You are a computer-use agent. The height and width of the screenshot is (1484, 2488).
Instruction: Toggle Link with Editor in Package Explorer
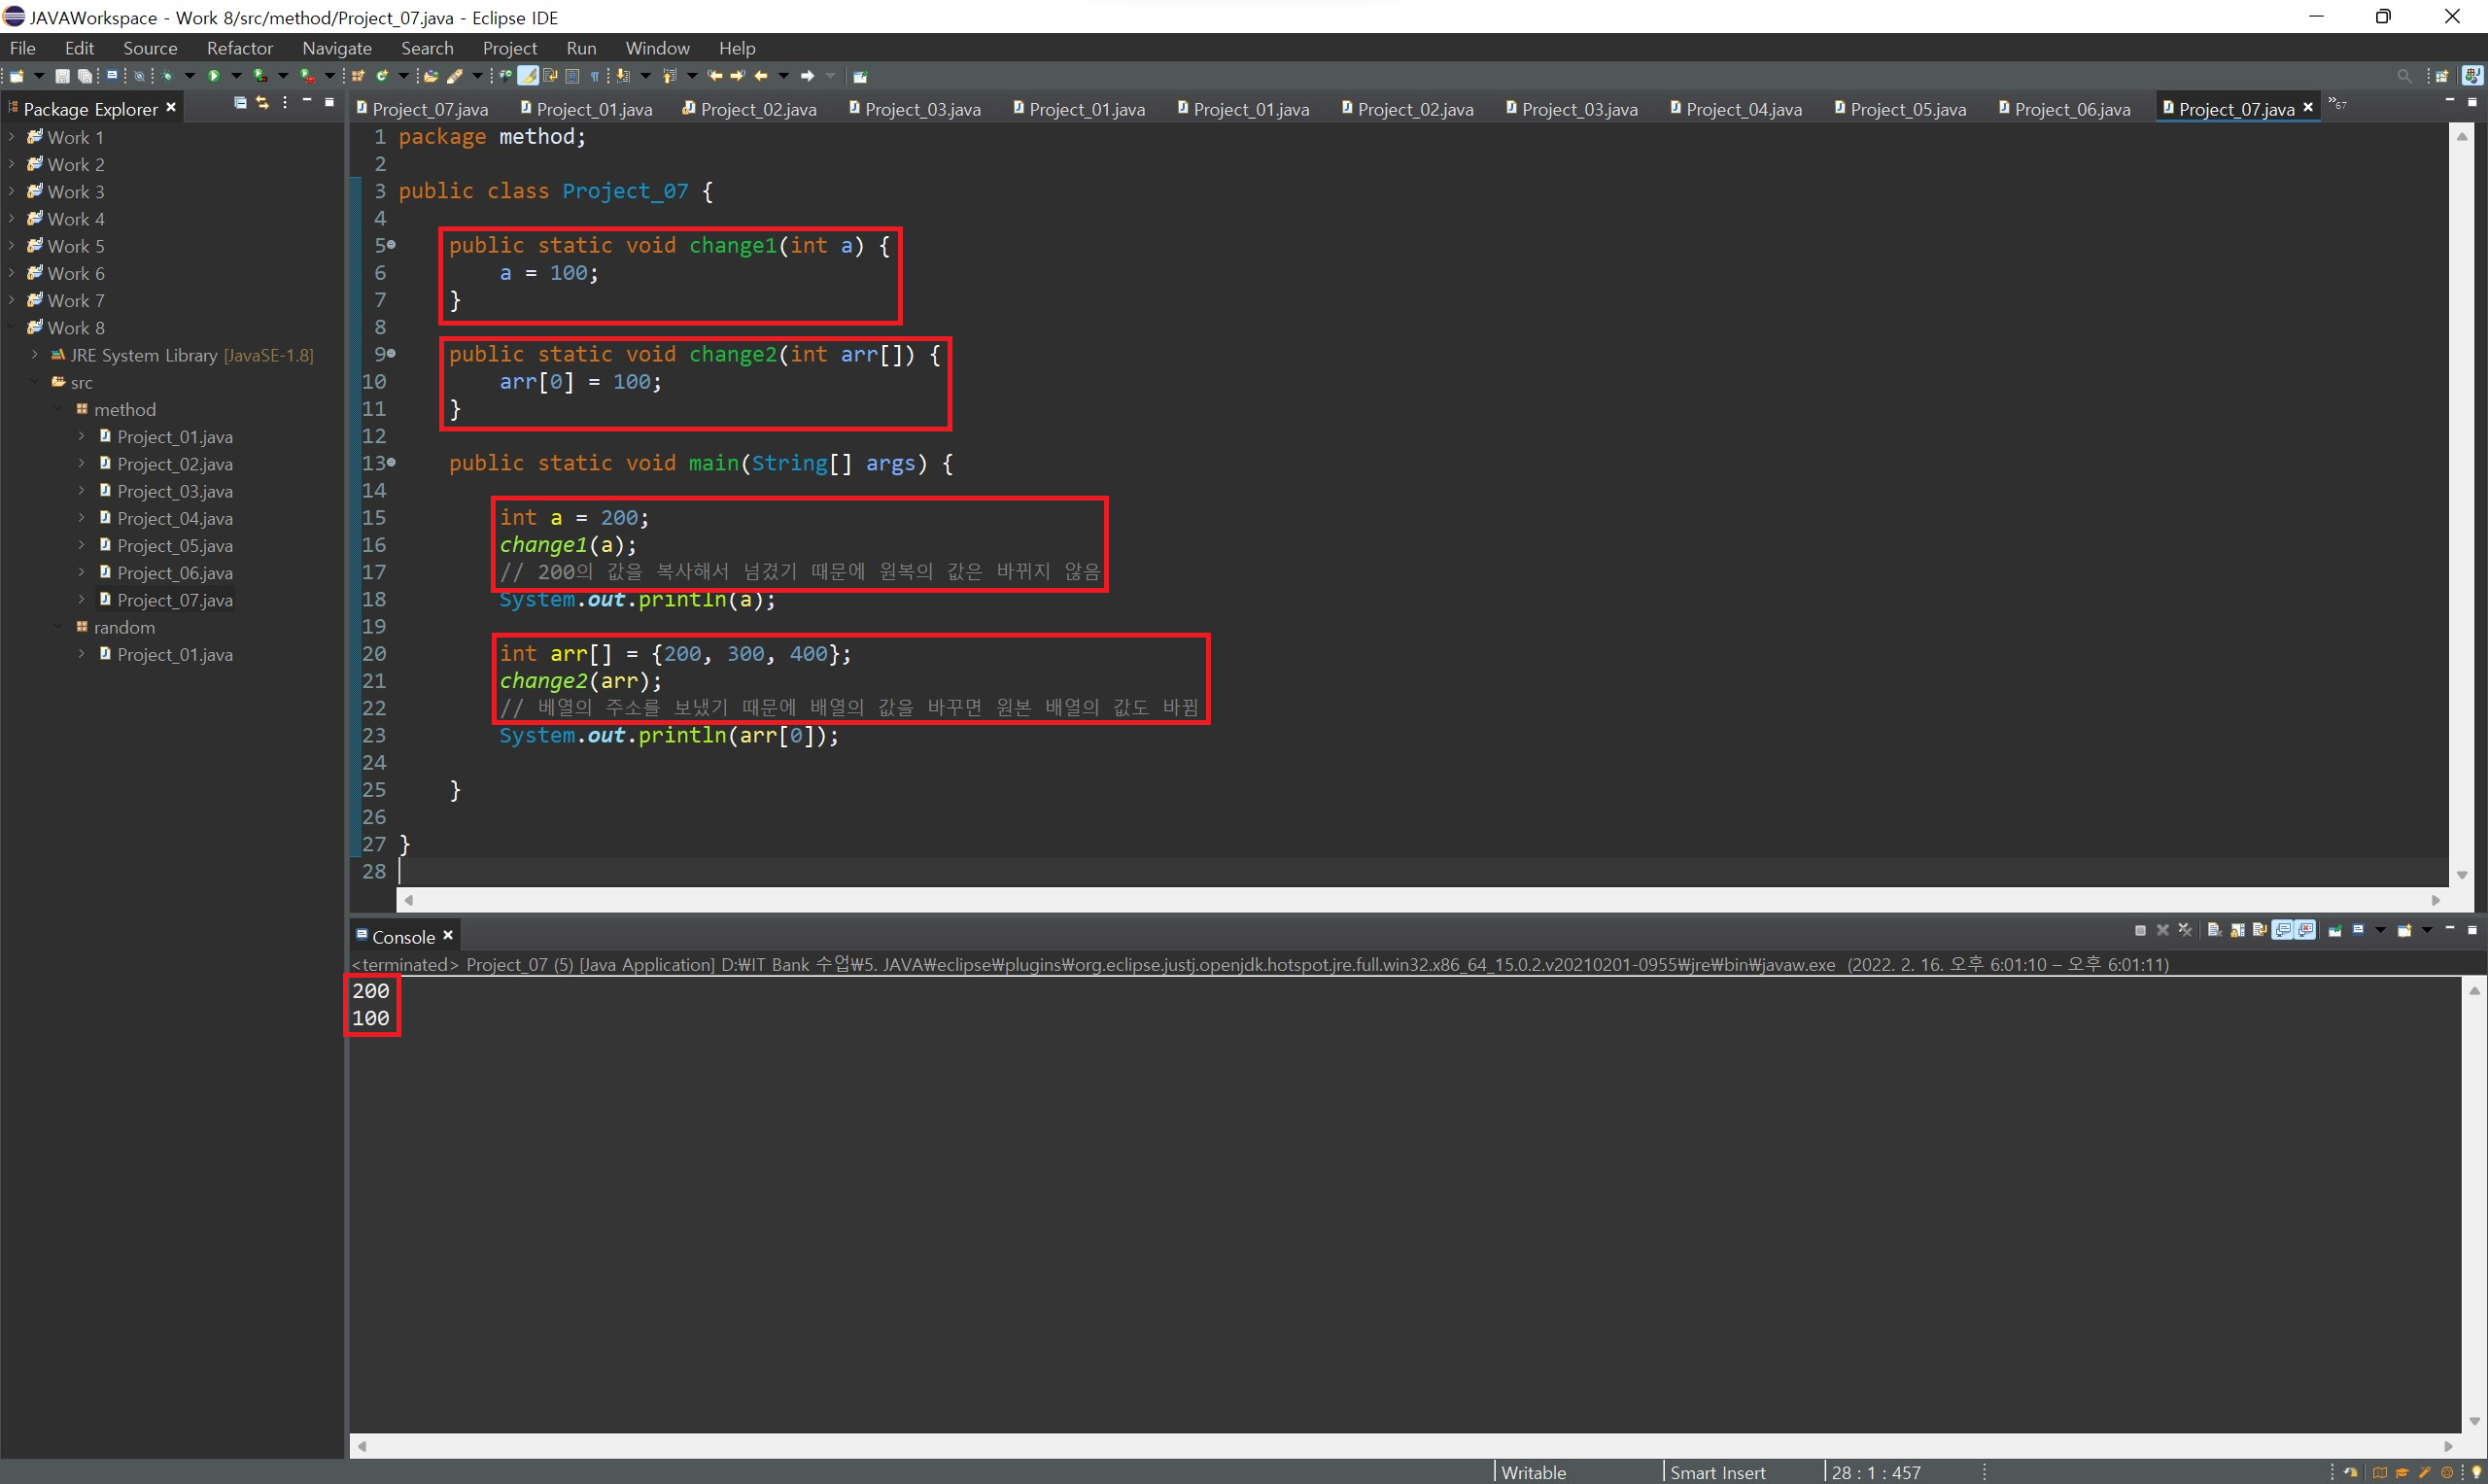coord(262,103)
